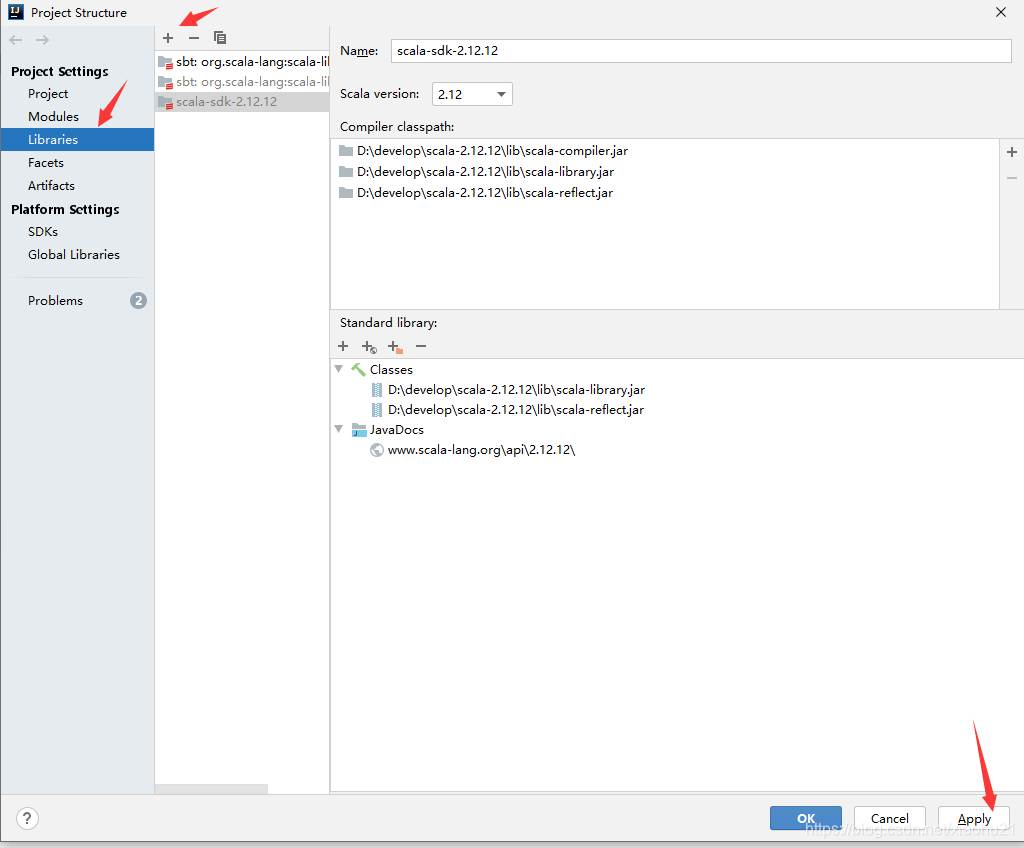Open SDKs under Platform Settings
Image resolution: width=1024 pixels, height=848 pixels.
[x=42, y=231]
